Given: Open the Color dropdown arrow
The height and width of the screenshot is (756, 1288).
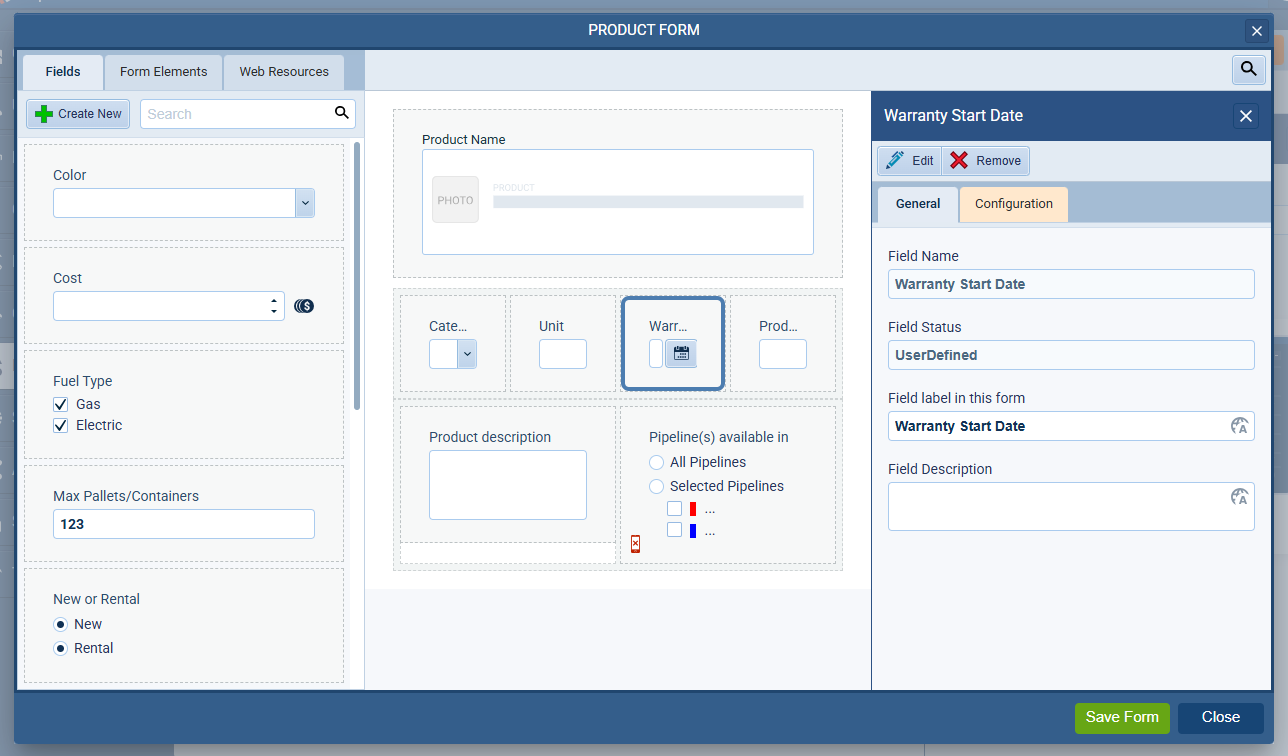Looking at the screenshot, I should (304, 203).
